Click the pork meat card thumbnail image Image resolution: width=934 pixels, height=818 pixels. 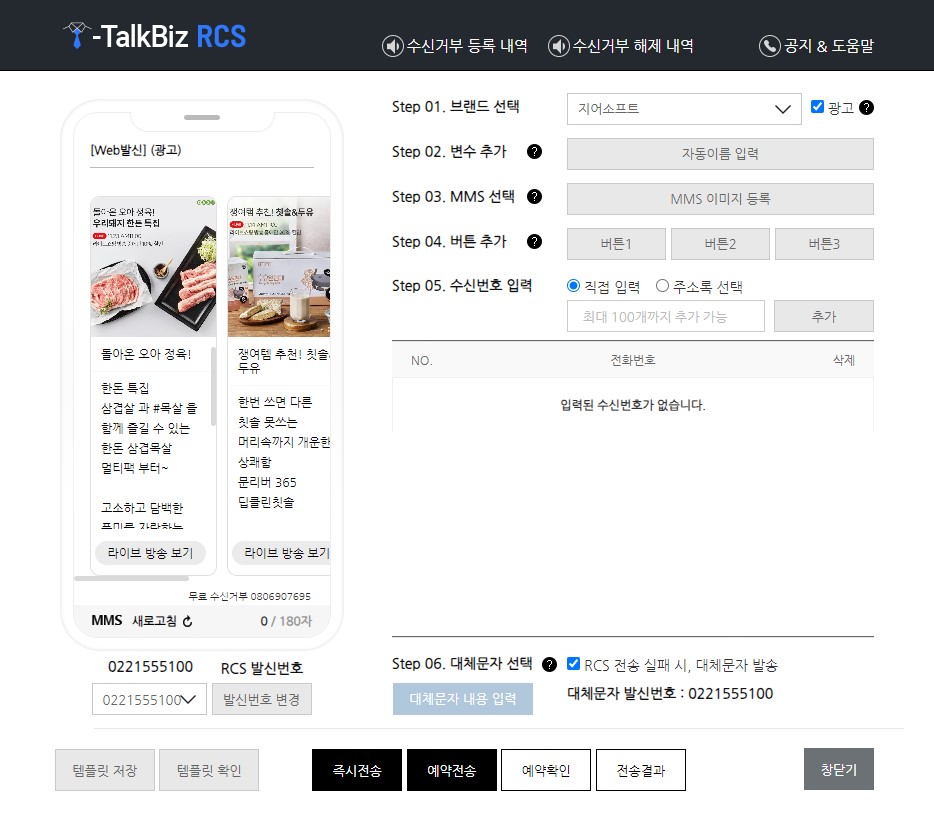tap(153, 267)
